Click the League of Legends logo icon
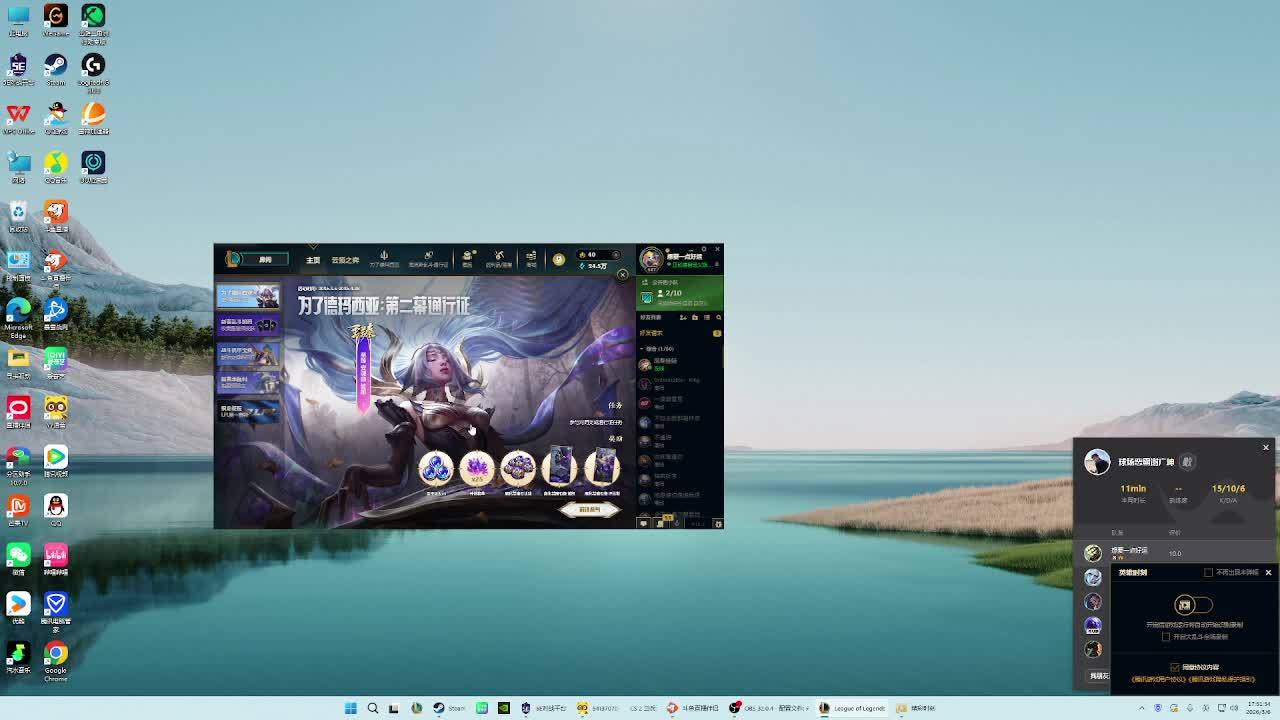The height and width of the screenshot is (720, 1280). [x=233, y=259]
